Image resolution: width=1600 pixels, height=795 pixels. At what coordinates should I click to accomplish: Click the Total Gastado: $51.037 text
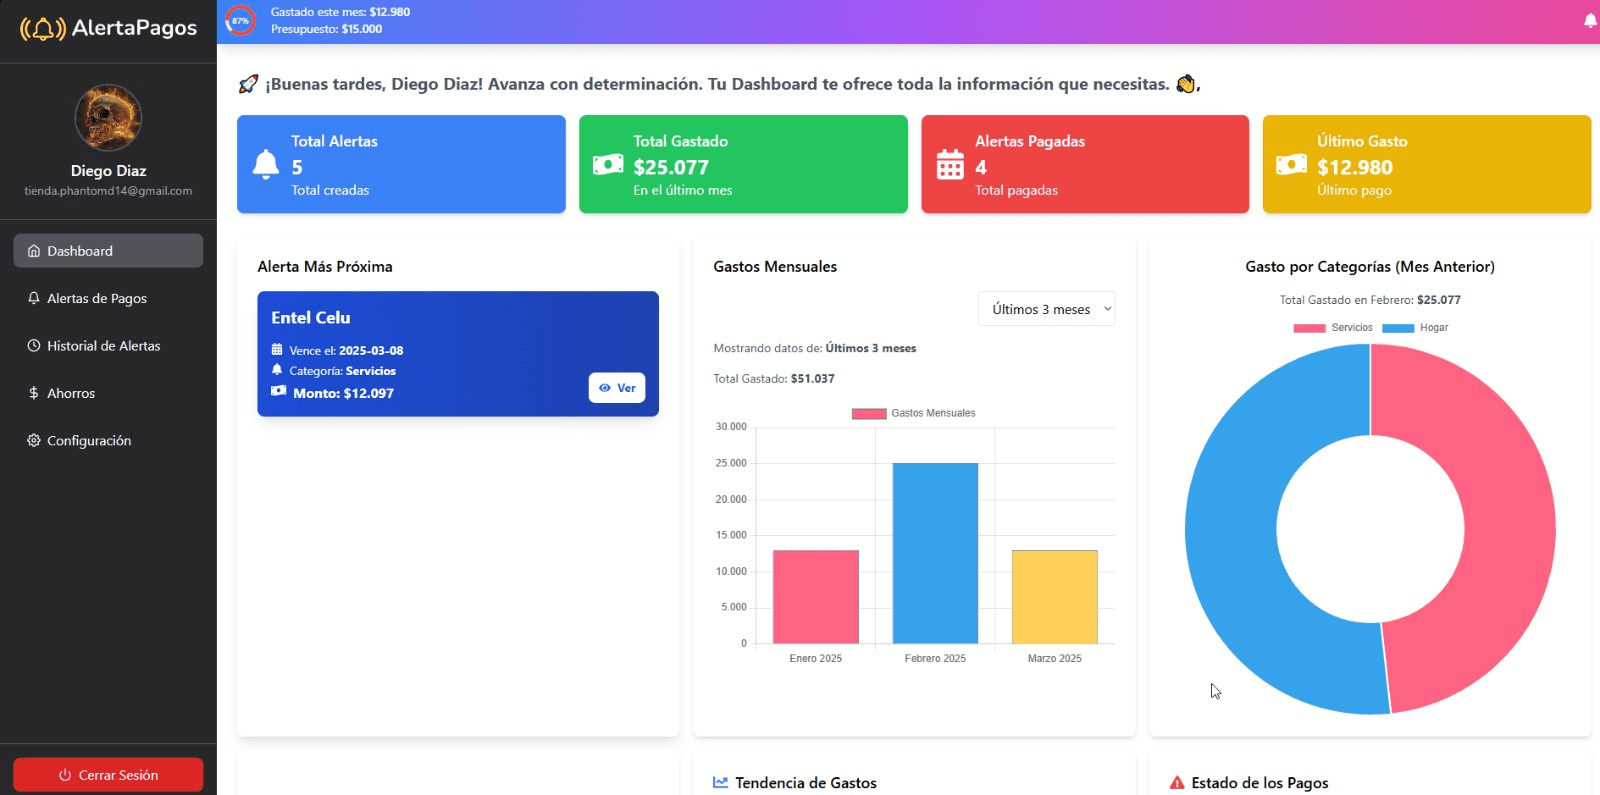[x=774, y=379]
